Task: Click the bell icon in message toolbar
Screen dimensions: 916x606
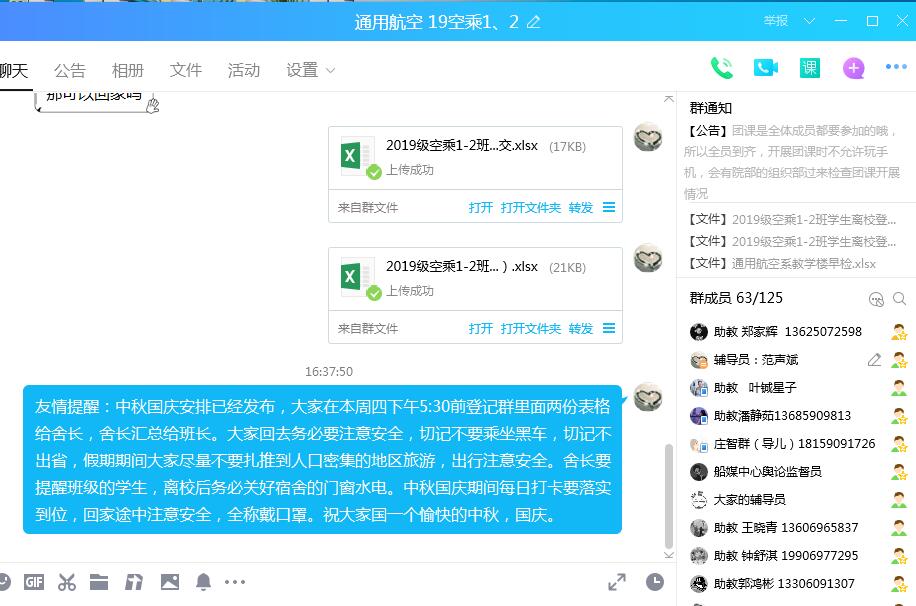Action: coord(203,582)
